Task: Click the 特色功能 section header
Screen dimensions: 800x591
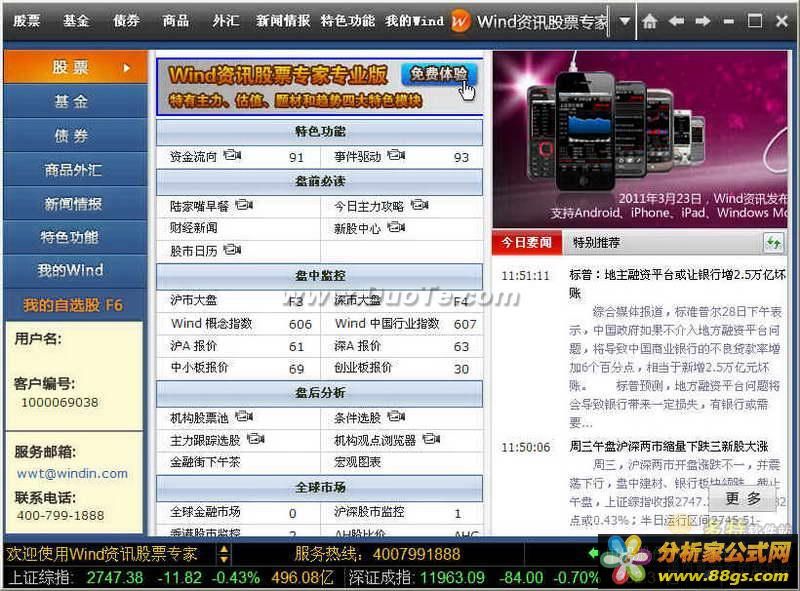Action: (x=319, y=132)
